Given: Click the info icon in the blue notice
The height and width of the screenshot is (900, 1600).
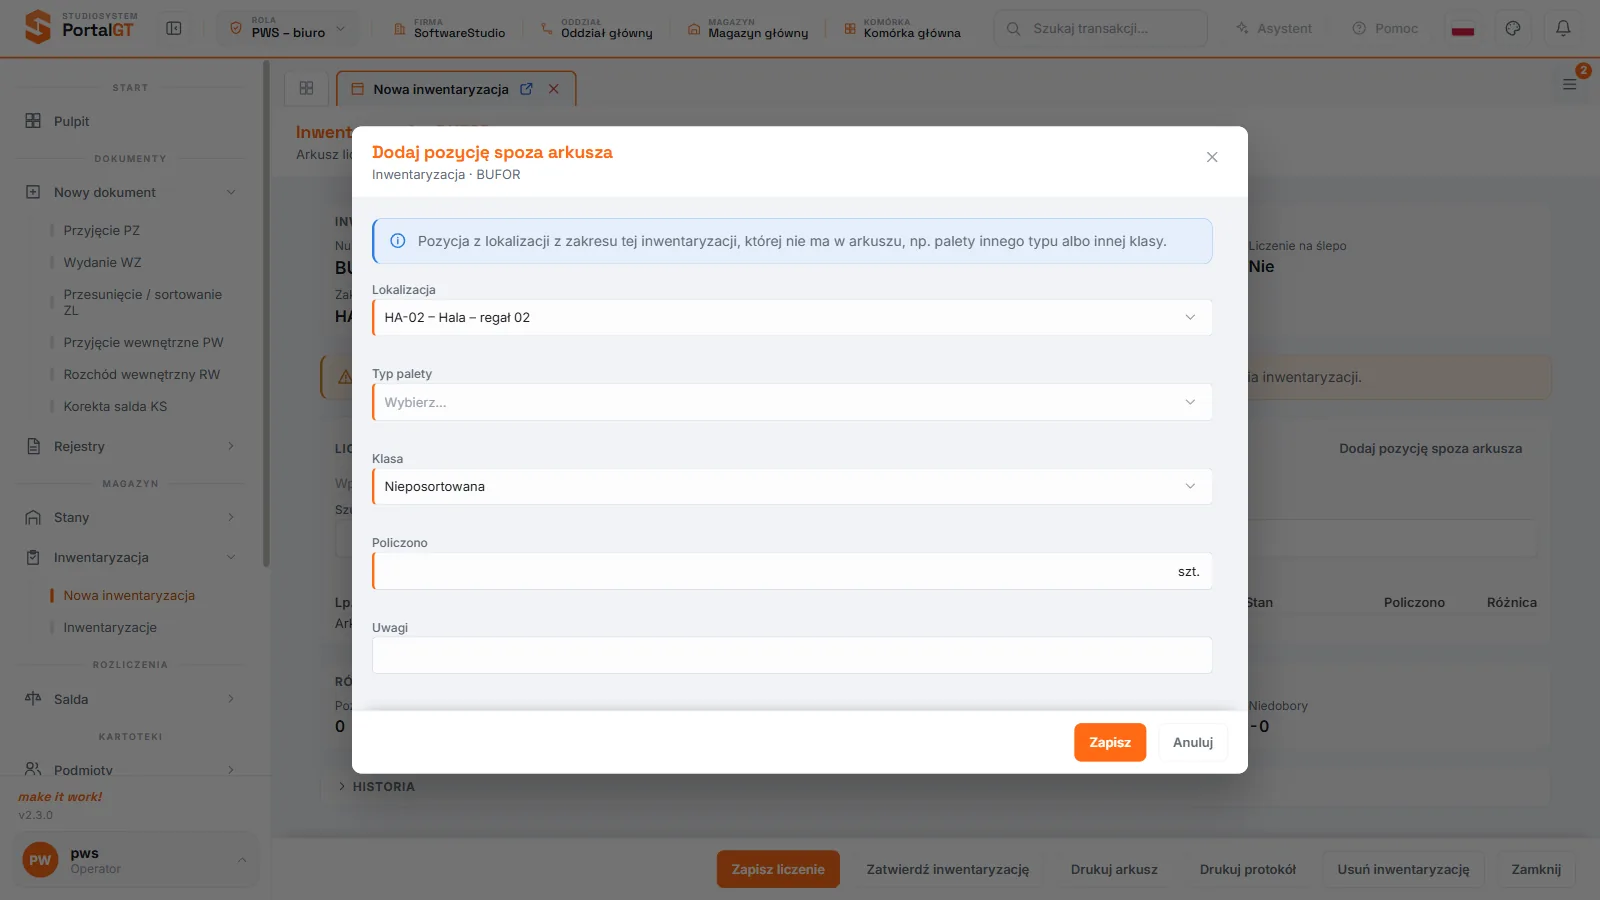Looking at the screenshot, I should (397, 241).
